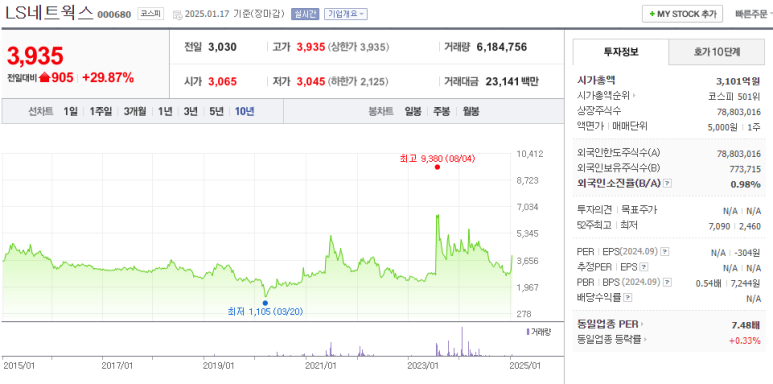The height and width of the screenshot is (384, 773).
Task: Select the 3년 line chart period
Action: (190, 111)
